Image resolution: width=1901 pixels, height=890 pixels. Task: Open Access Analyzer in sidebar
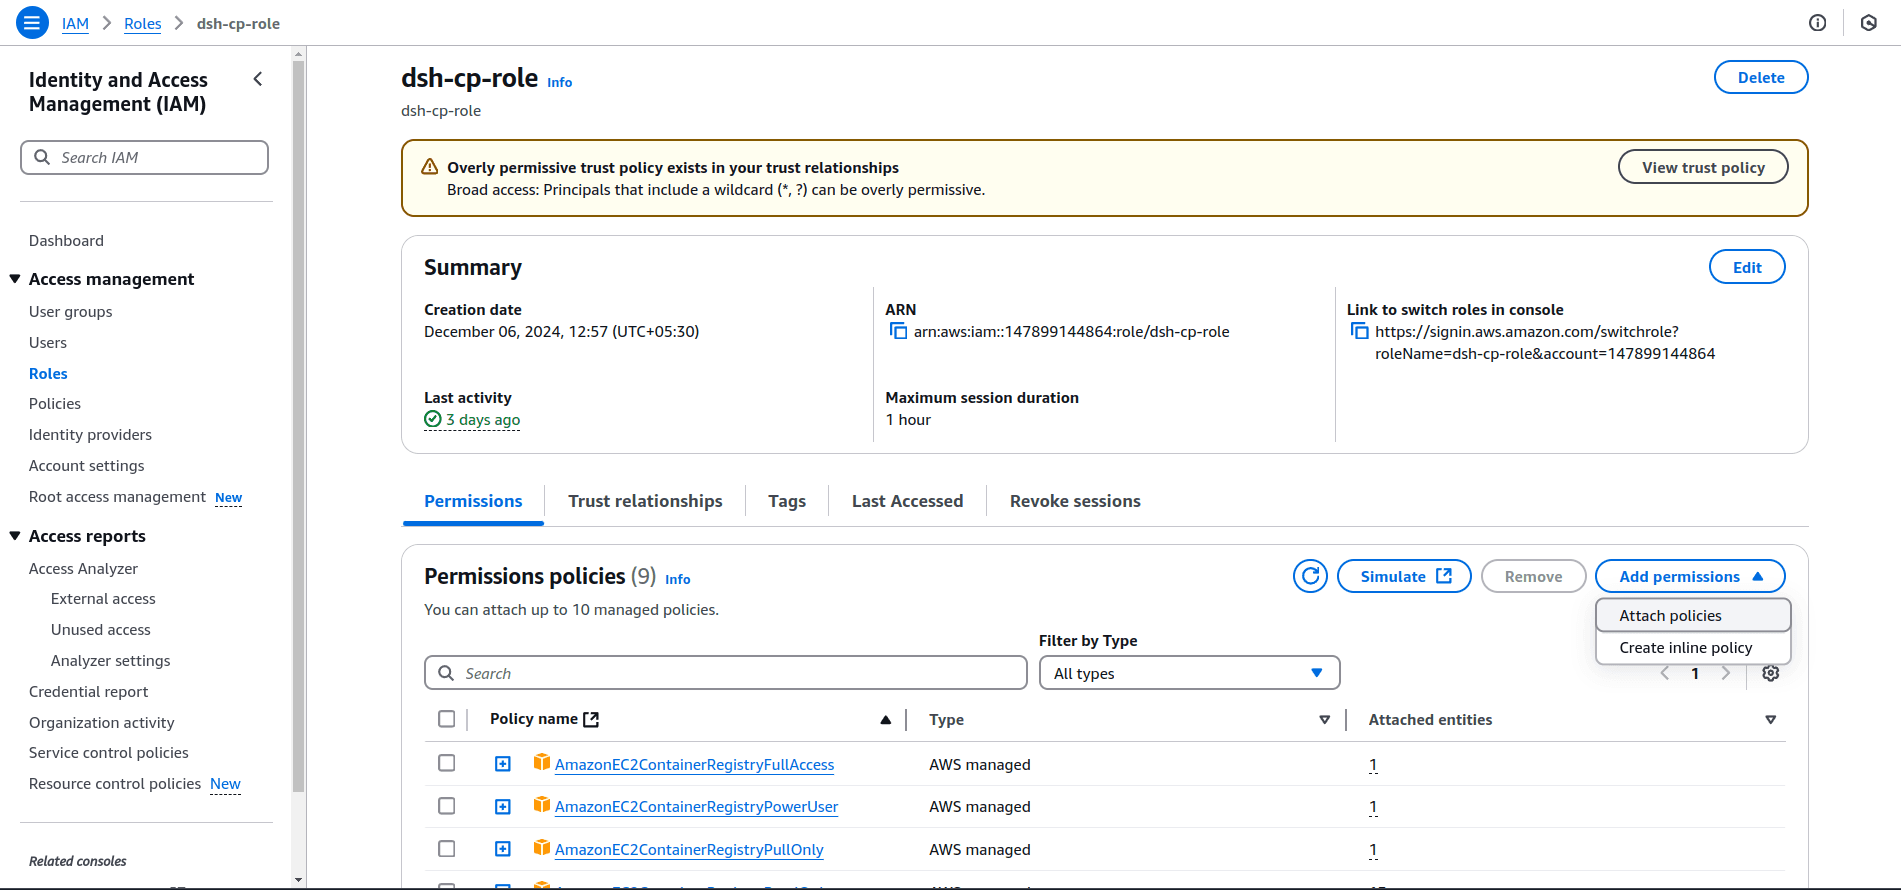(83, 568)
